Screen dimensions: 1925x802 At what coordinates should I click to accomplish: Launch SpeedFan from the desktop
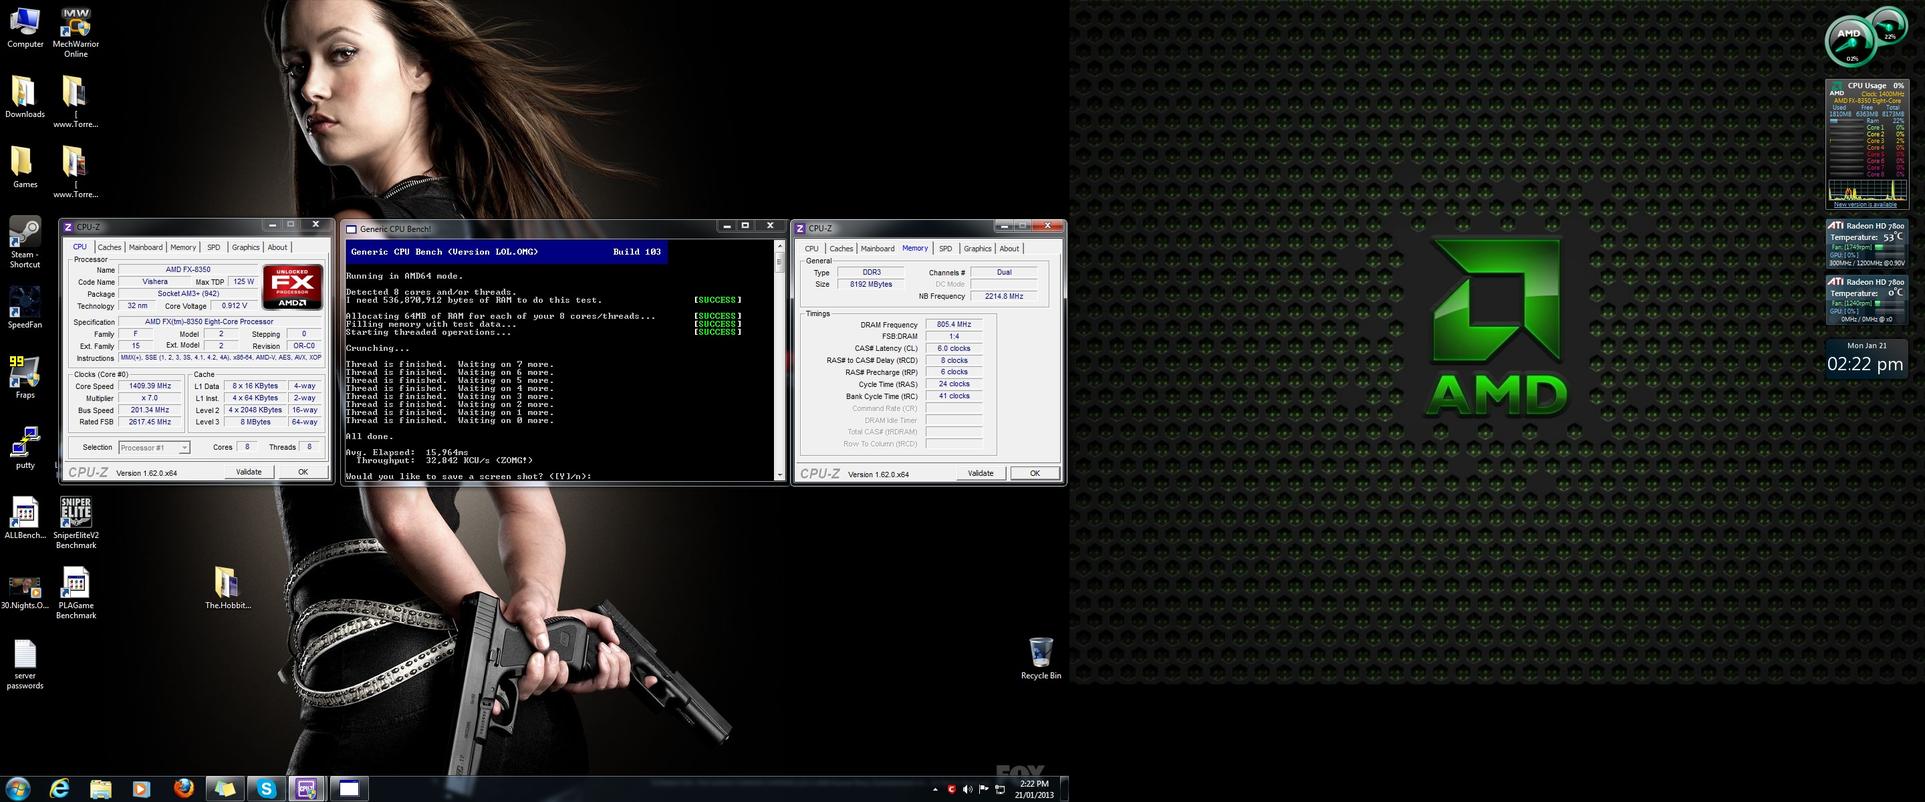(25, 308)
